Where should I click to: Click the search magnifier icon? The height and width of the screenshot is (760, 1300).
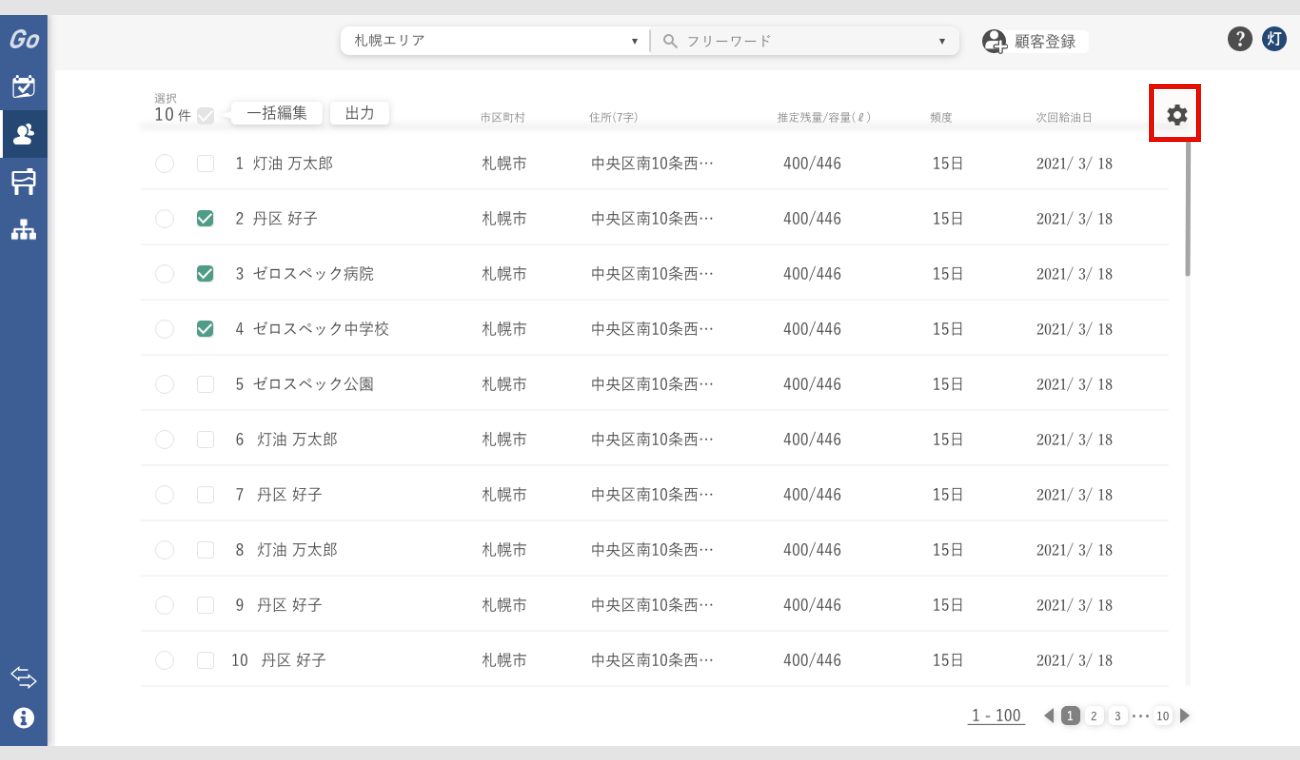pyautogui.click(x=670, y=41)
